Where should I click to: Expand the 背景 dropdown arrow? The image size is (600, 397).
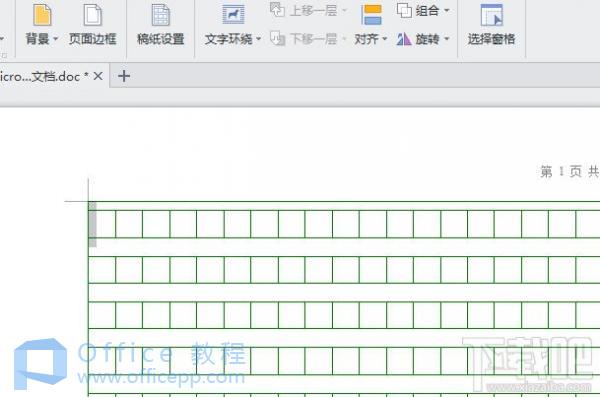55,39
